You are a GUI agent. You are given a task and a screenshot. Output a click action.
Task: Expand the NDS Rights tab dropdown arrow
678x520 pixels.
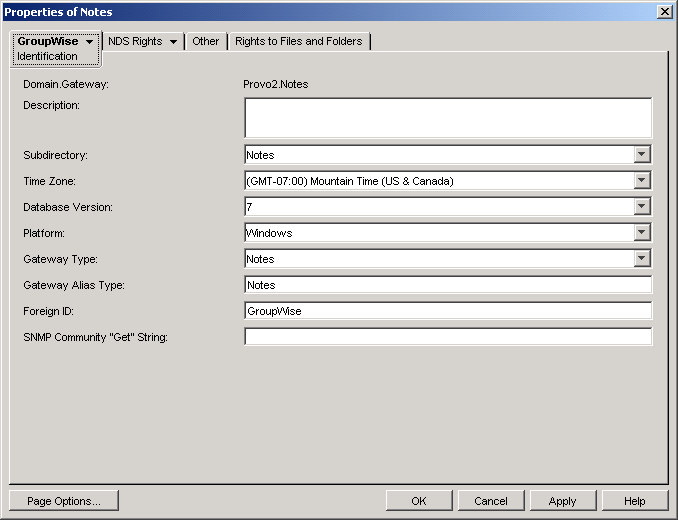coord(173,42)
